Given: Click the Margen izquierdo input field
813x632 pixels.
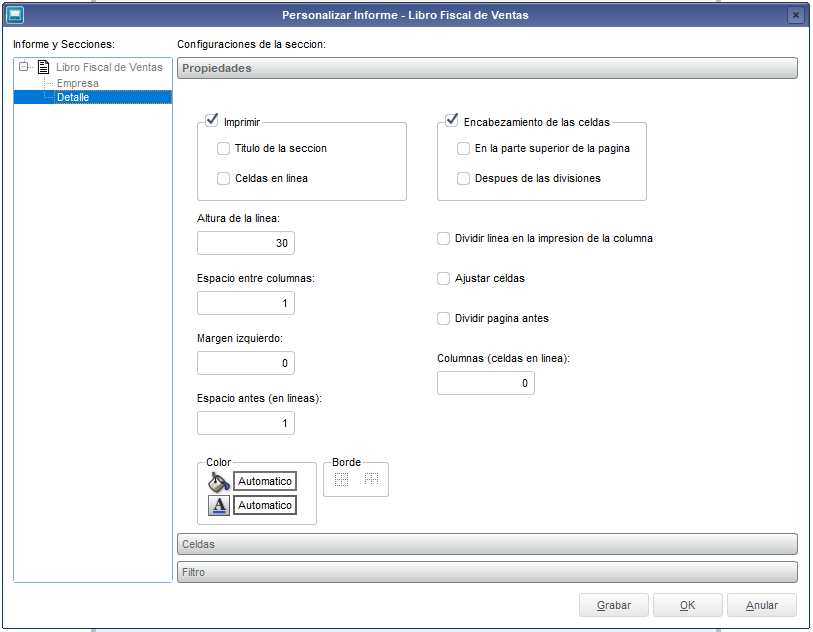Looking at the screenshot, I should (x=246, y=363).
